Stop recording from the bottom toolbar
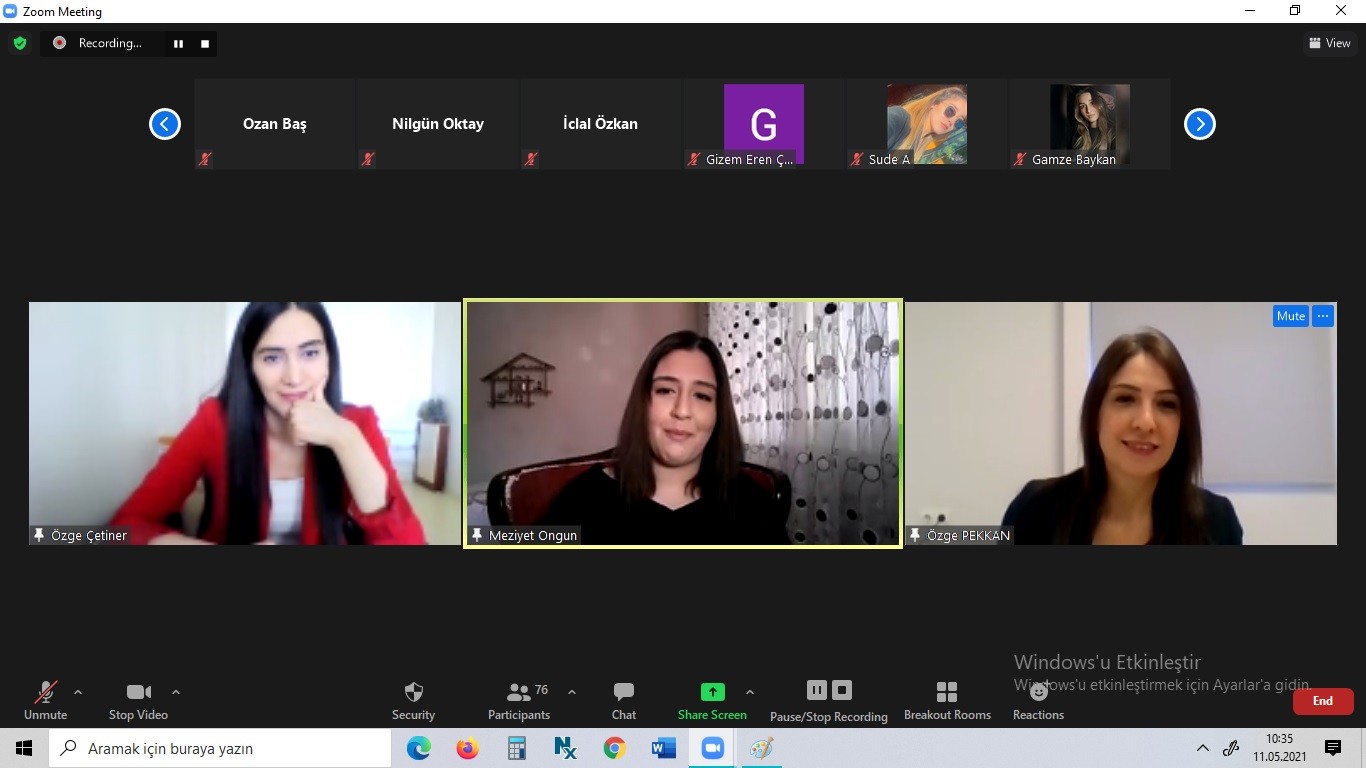Viewport: 1366px width, 768px height. [842, 690]
